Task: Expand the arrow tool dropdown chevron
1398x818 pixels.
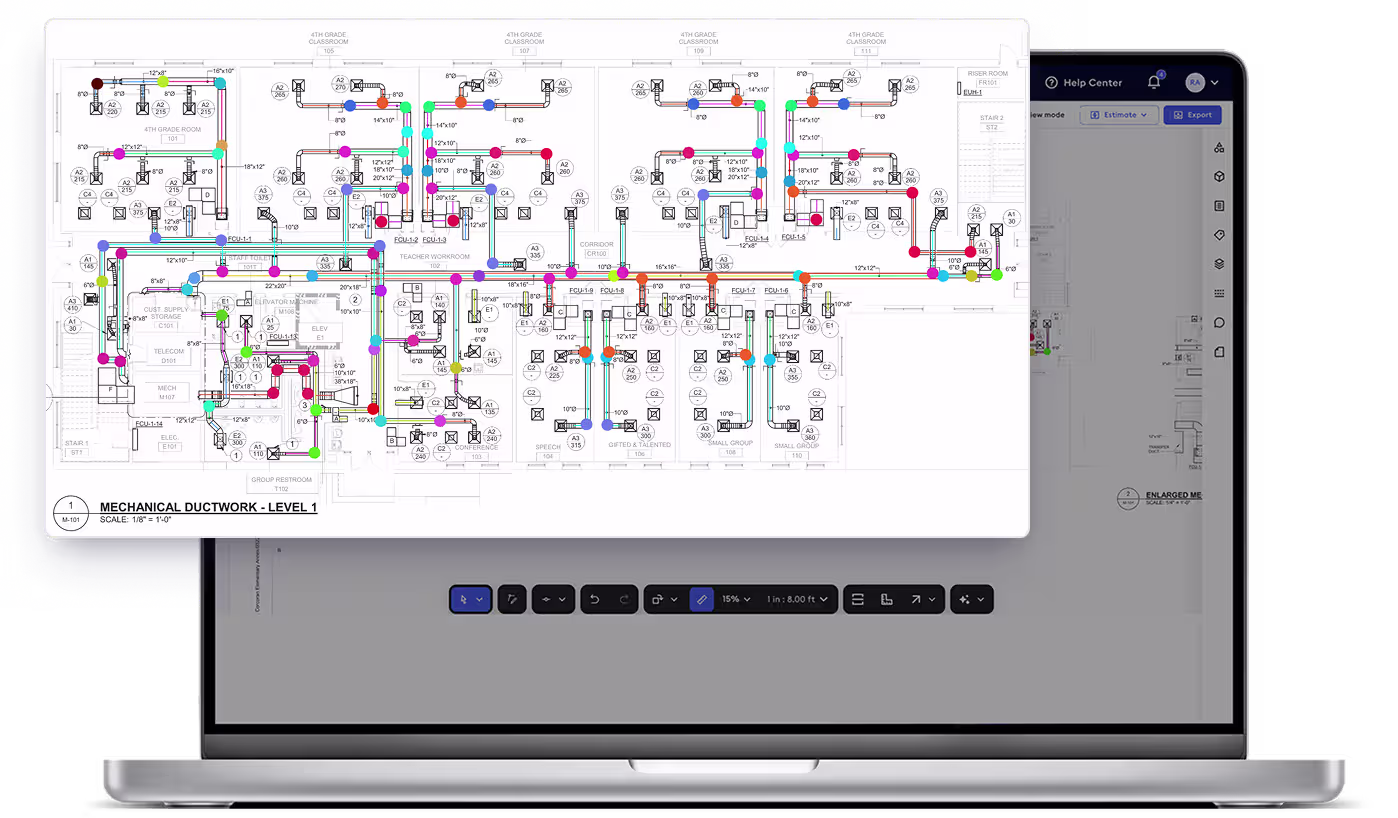Action: coord(932,599)
